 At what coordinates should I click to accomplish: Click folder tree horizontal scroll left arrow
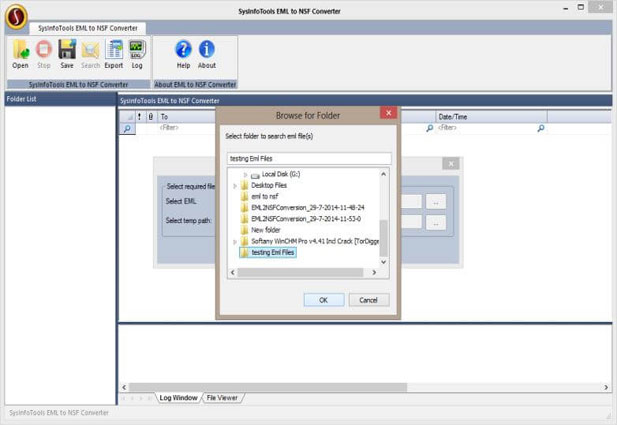(x=233, y=272)
